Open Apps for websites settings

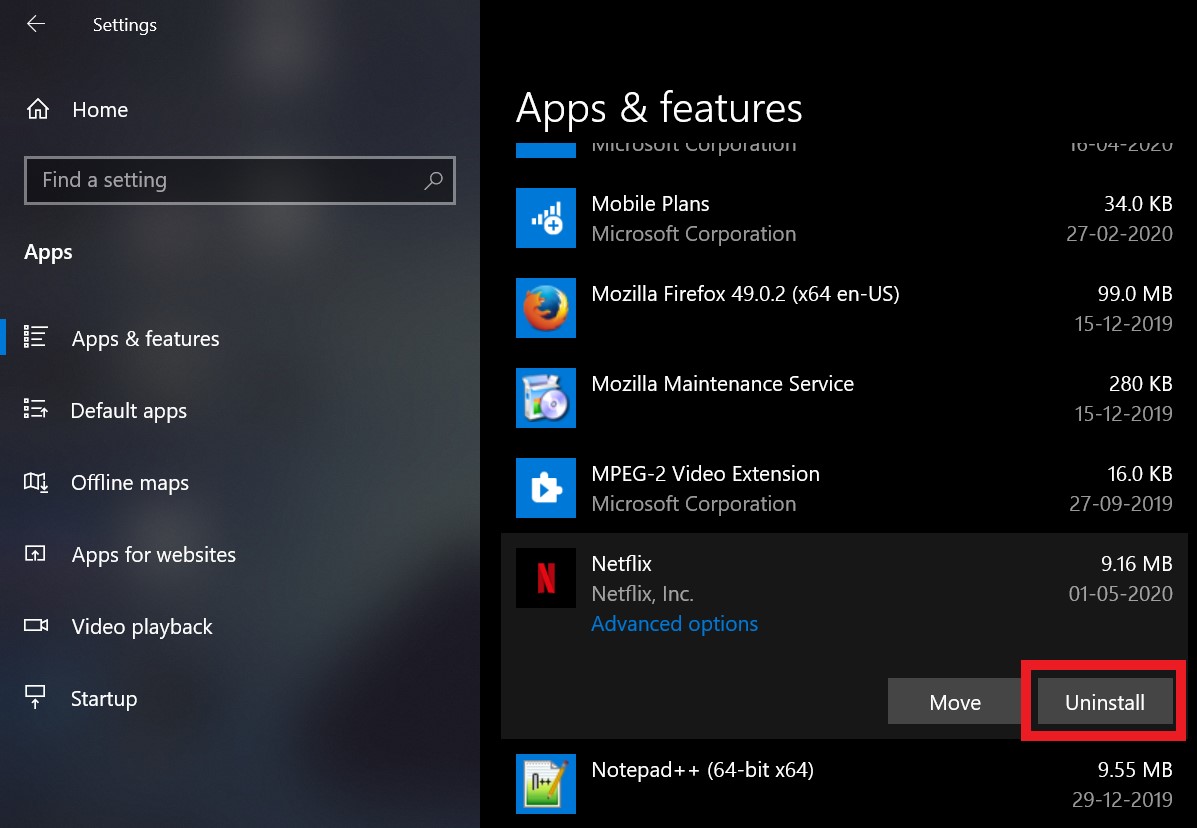coord(153,555)
